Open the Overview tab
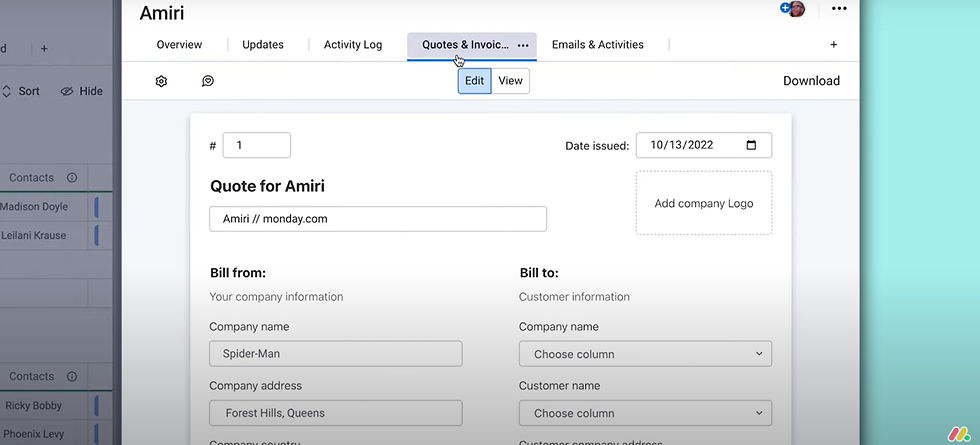This screenshot has height=445, width=980. click(179, 45)
